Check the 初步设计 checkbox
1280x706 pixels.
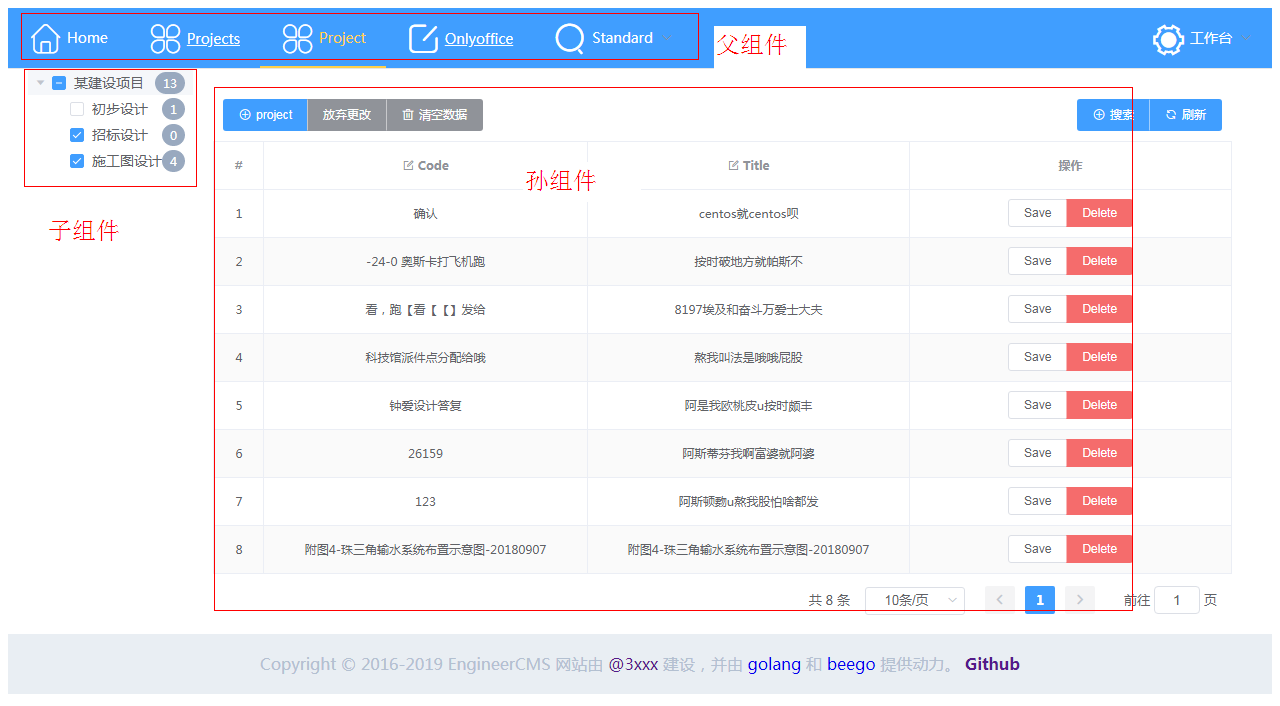(77, 109)
